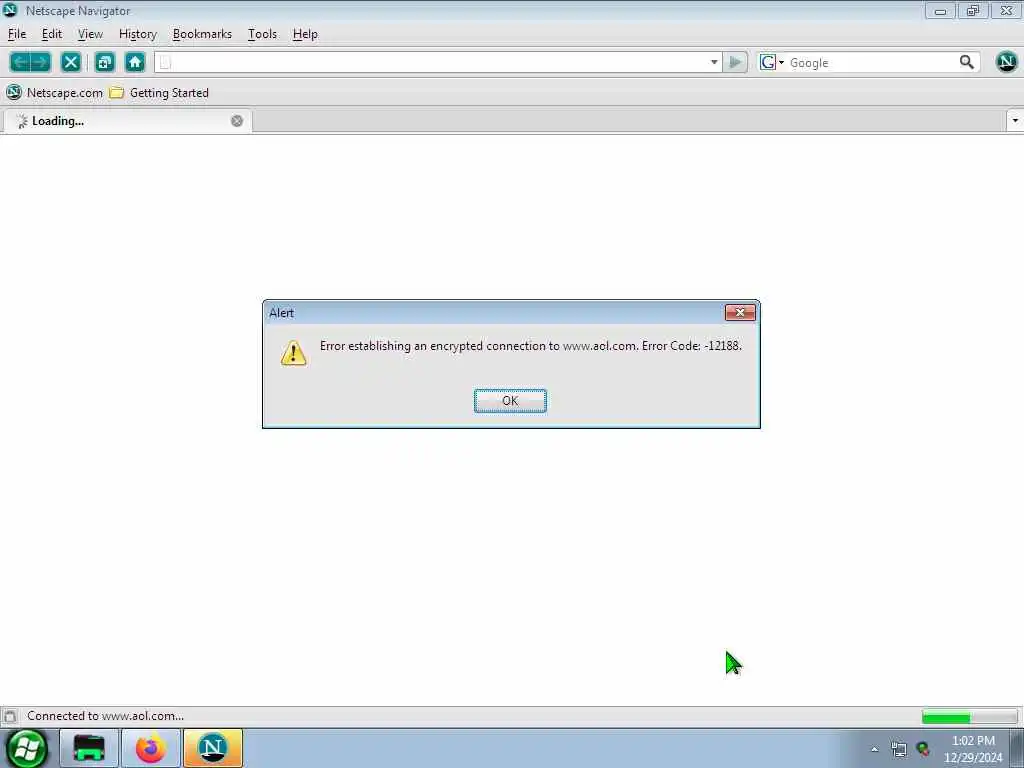Viewport: 1024px width, 768px height.
Task: Open the list all tabs dropdown
Action: tap(1015, 121)
